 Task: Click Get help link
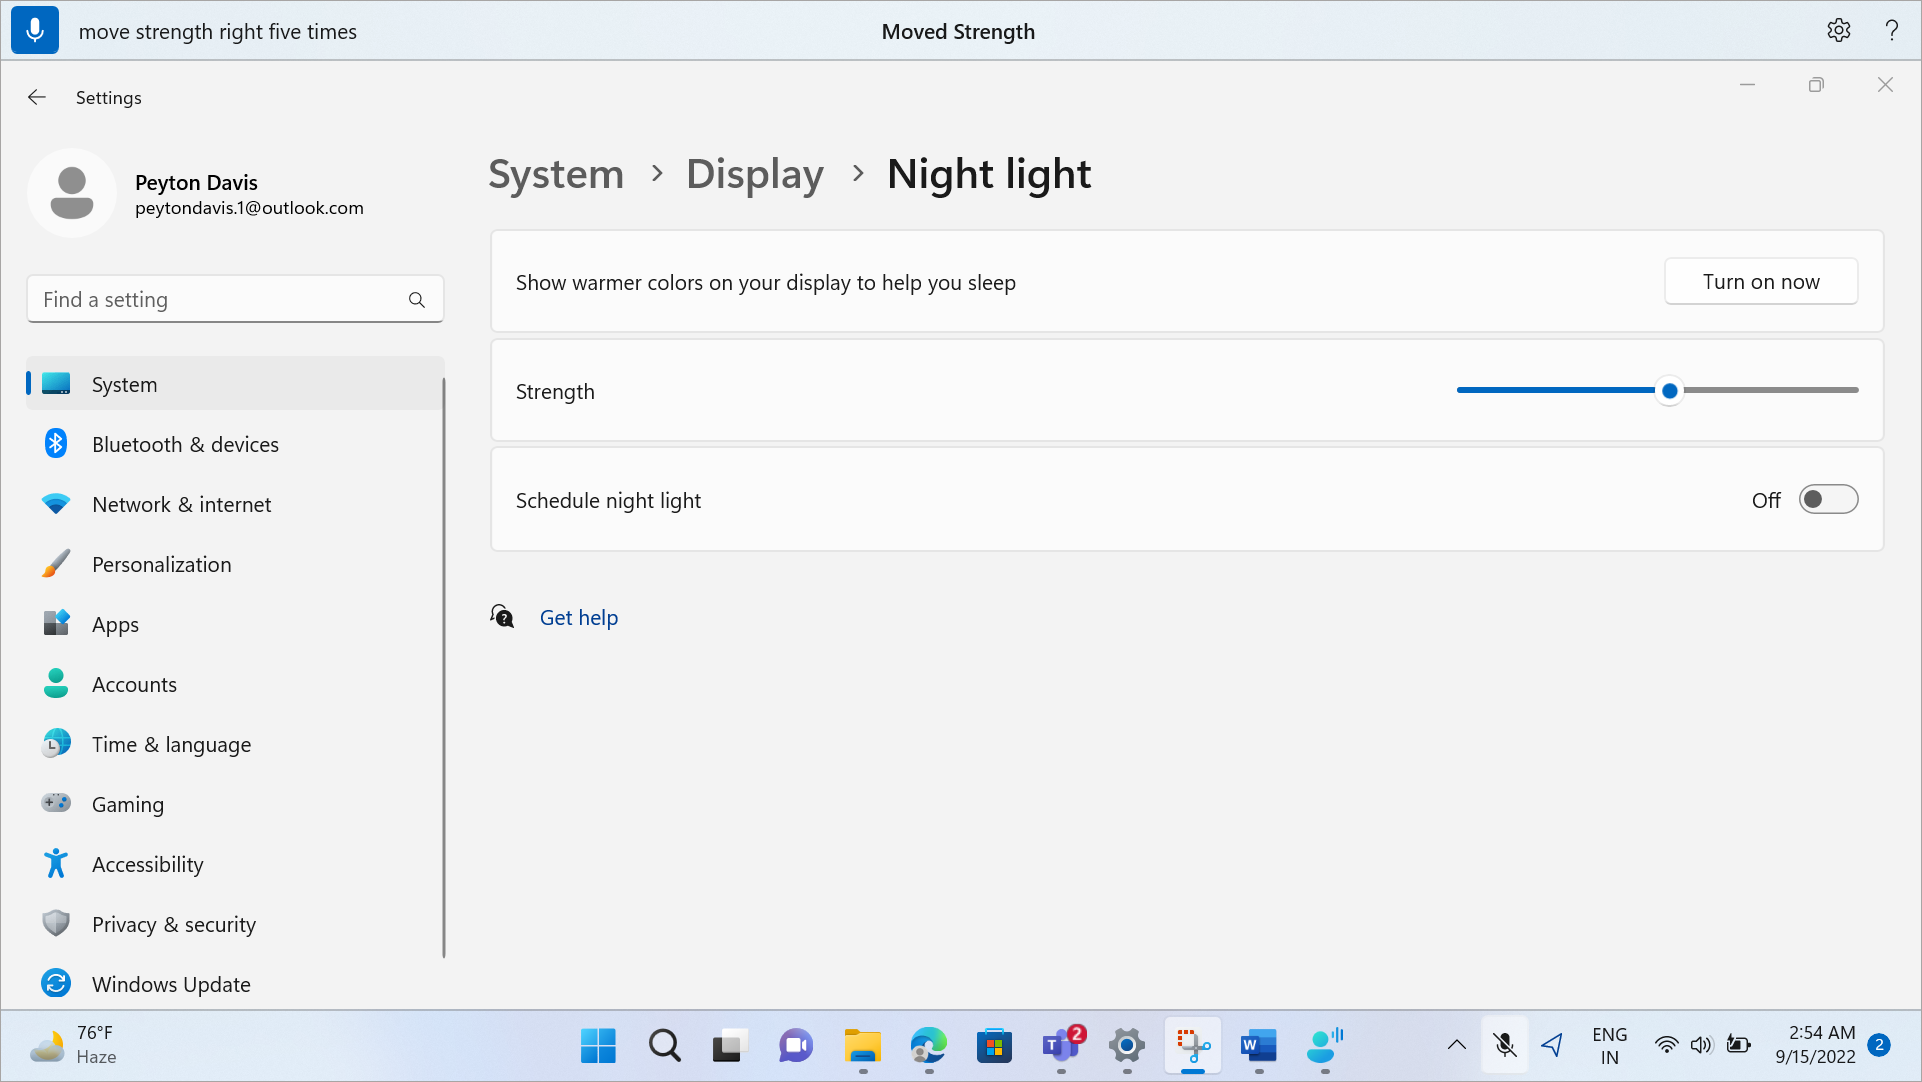pyautogui.click(x=580, y=616)
